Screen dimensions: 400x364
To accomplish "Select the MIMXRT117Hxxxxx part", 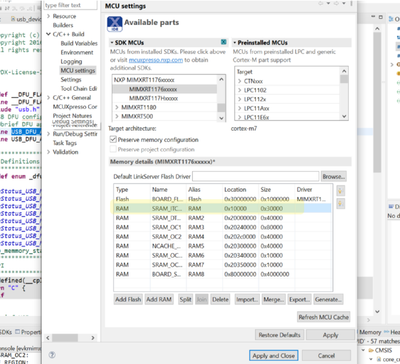I will (153, 98).
